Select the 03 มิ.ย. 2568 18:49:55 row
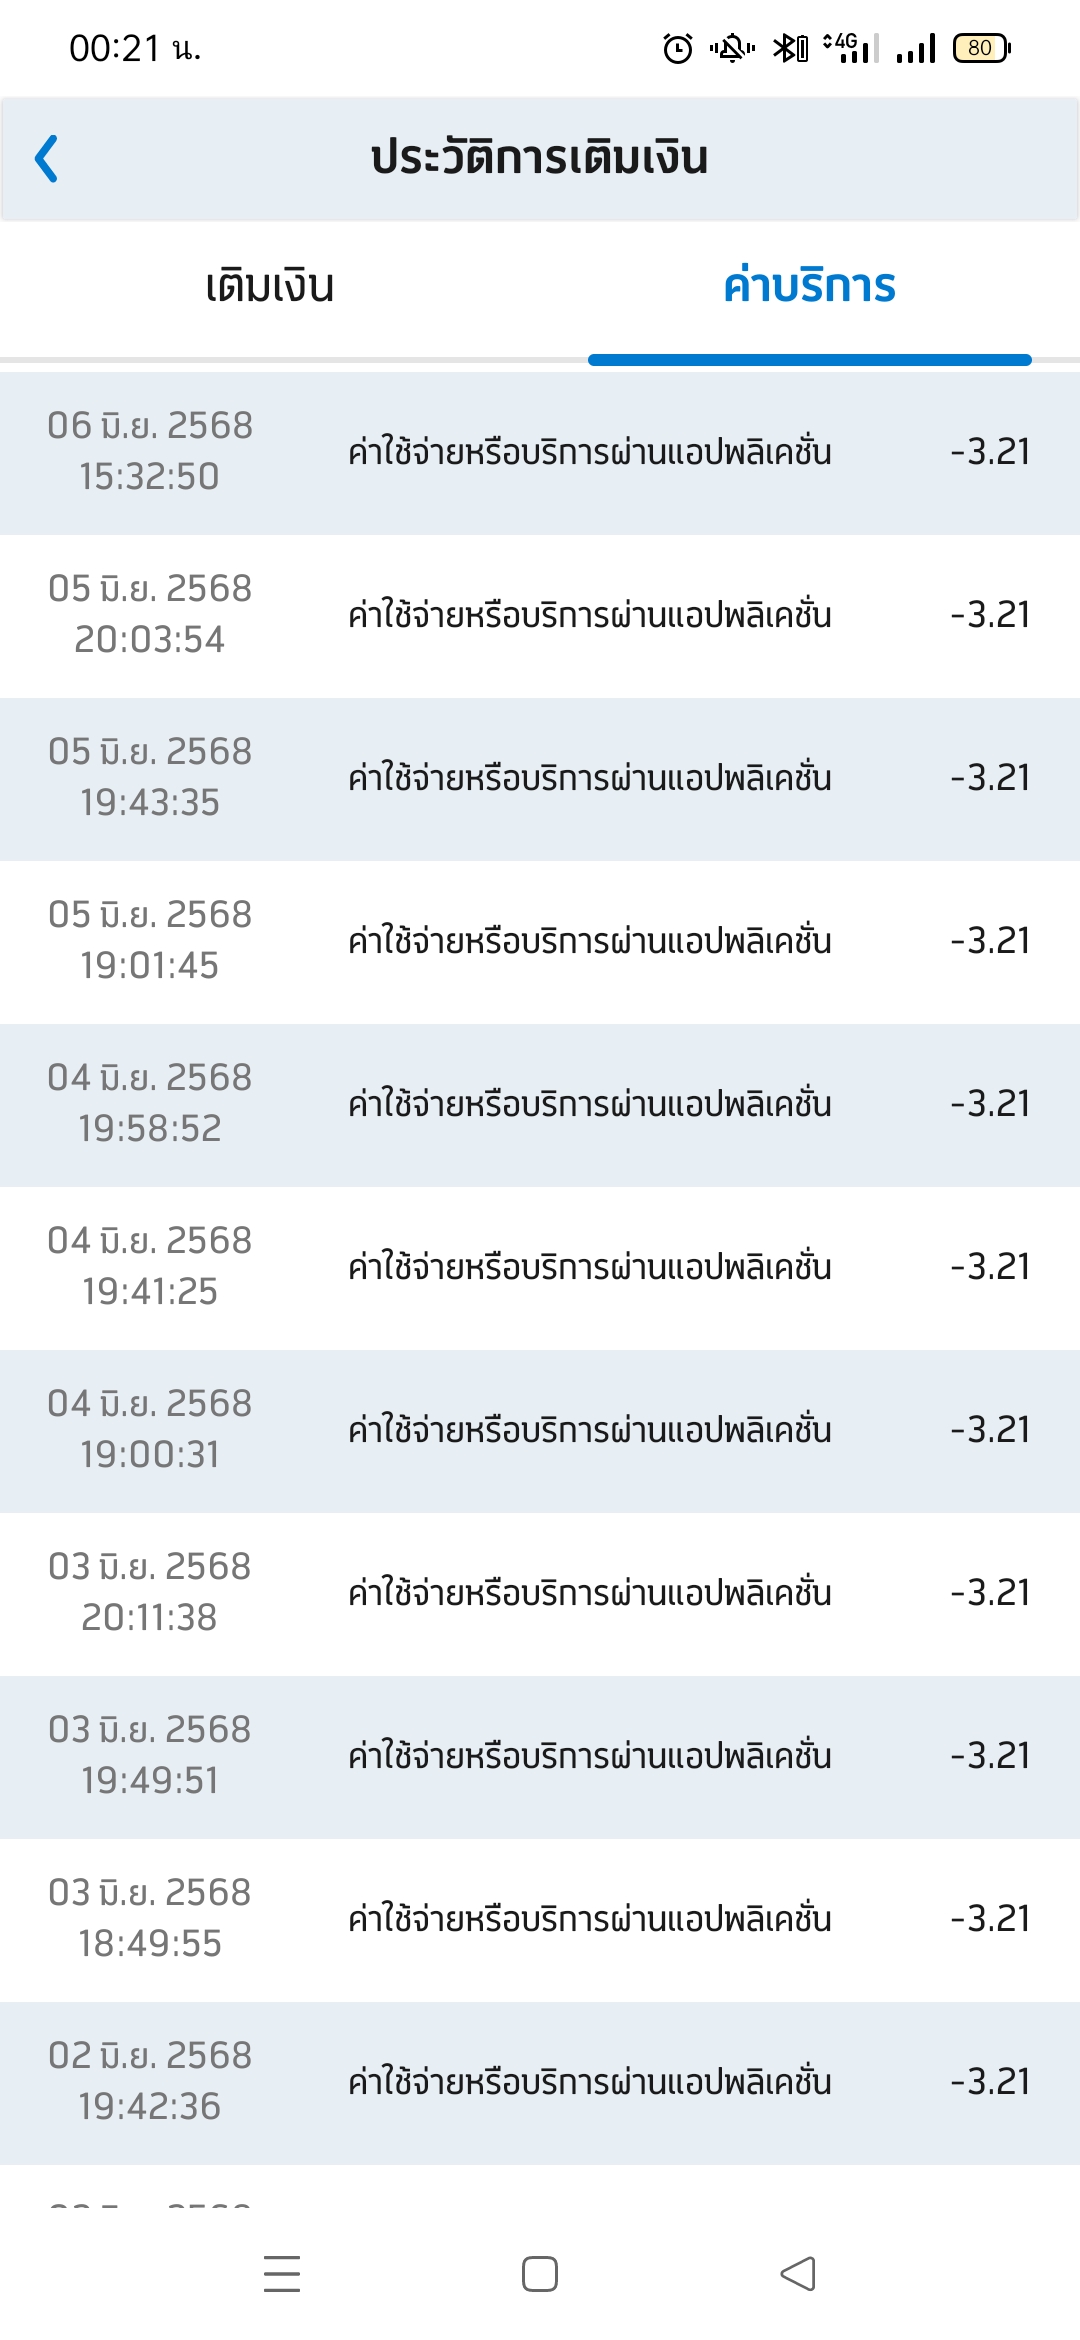This screenshot has height=2340, width=1080. (540, 1920)
